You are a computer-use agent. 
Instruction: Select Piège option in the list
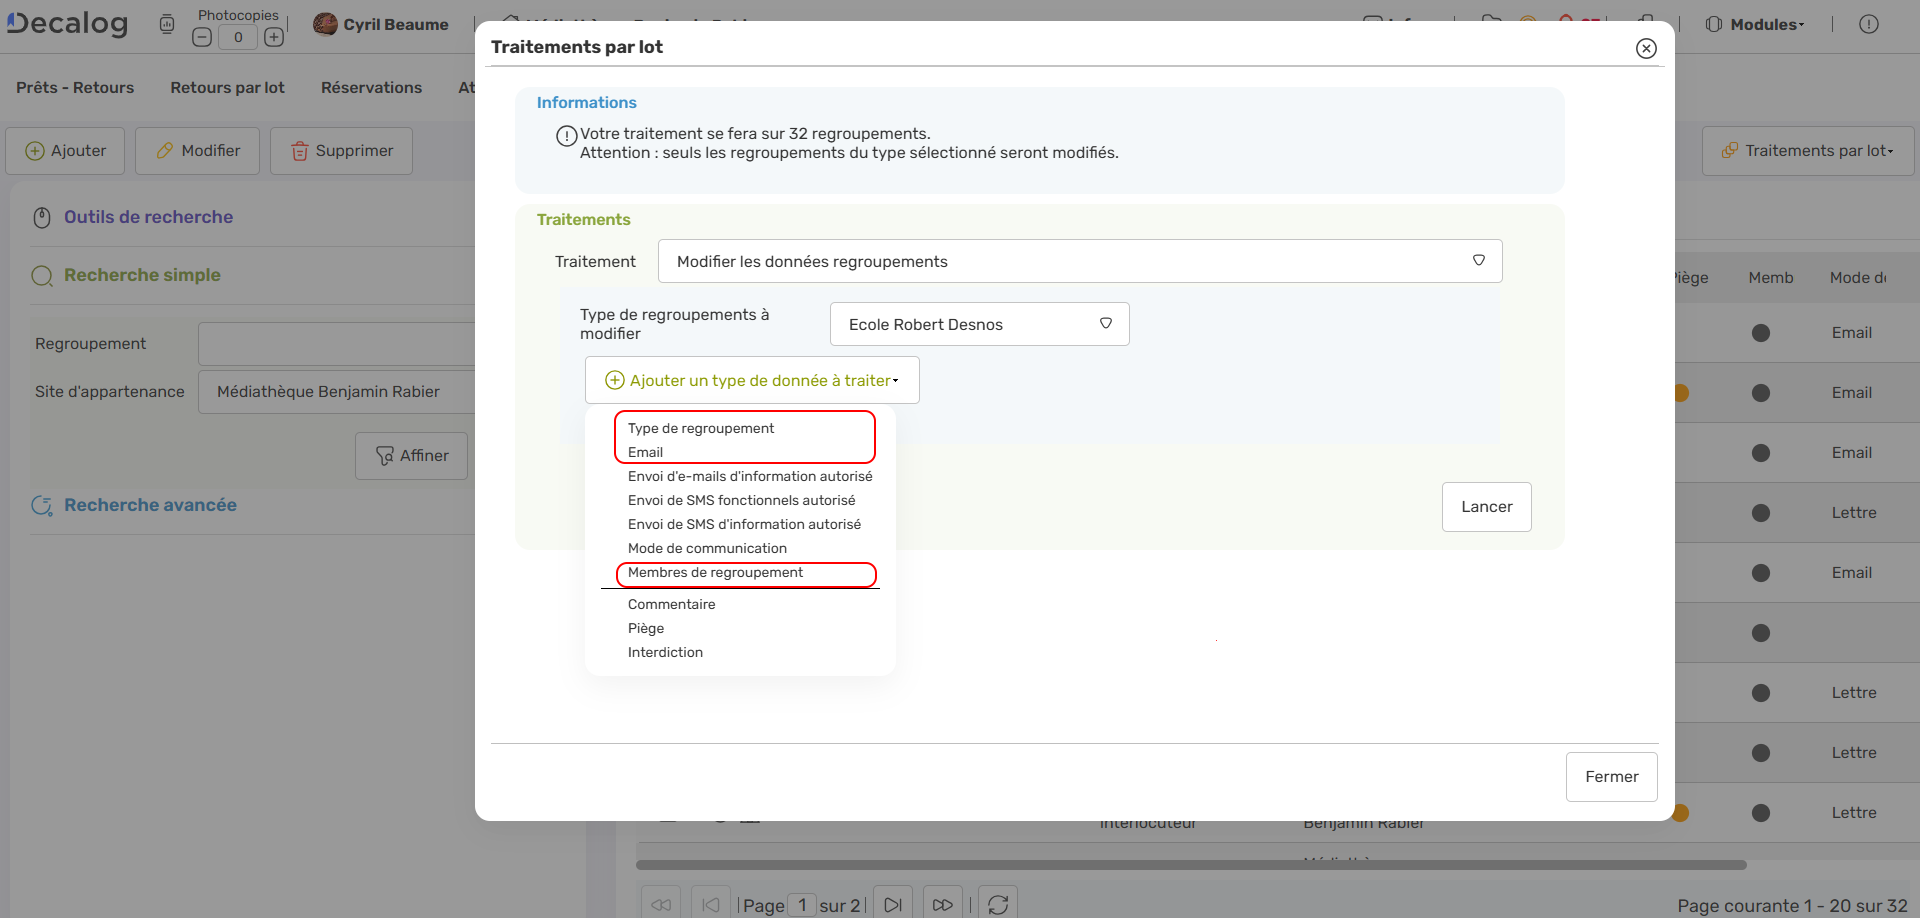(646, 628)
